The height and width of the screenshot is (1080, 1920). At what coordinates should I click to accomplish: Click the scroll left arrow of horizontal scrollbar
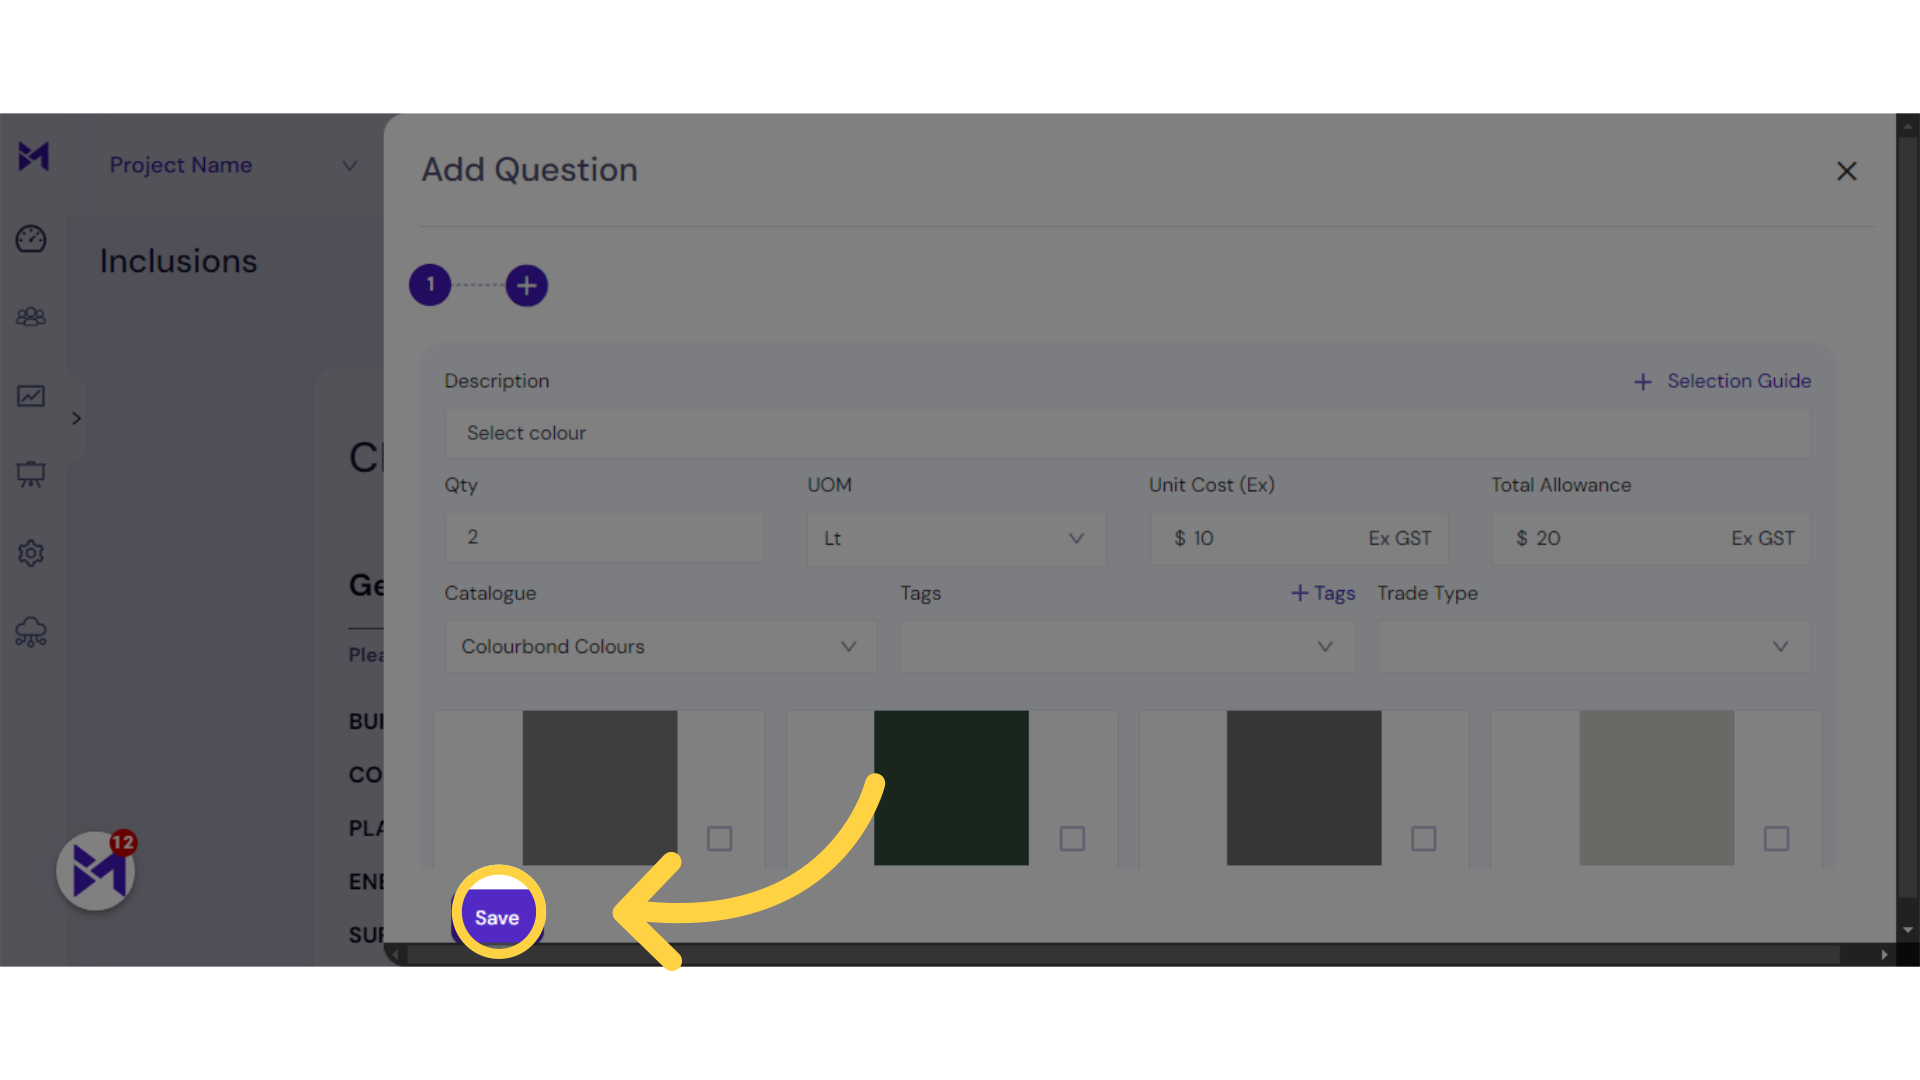[x=396, y=955]
